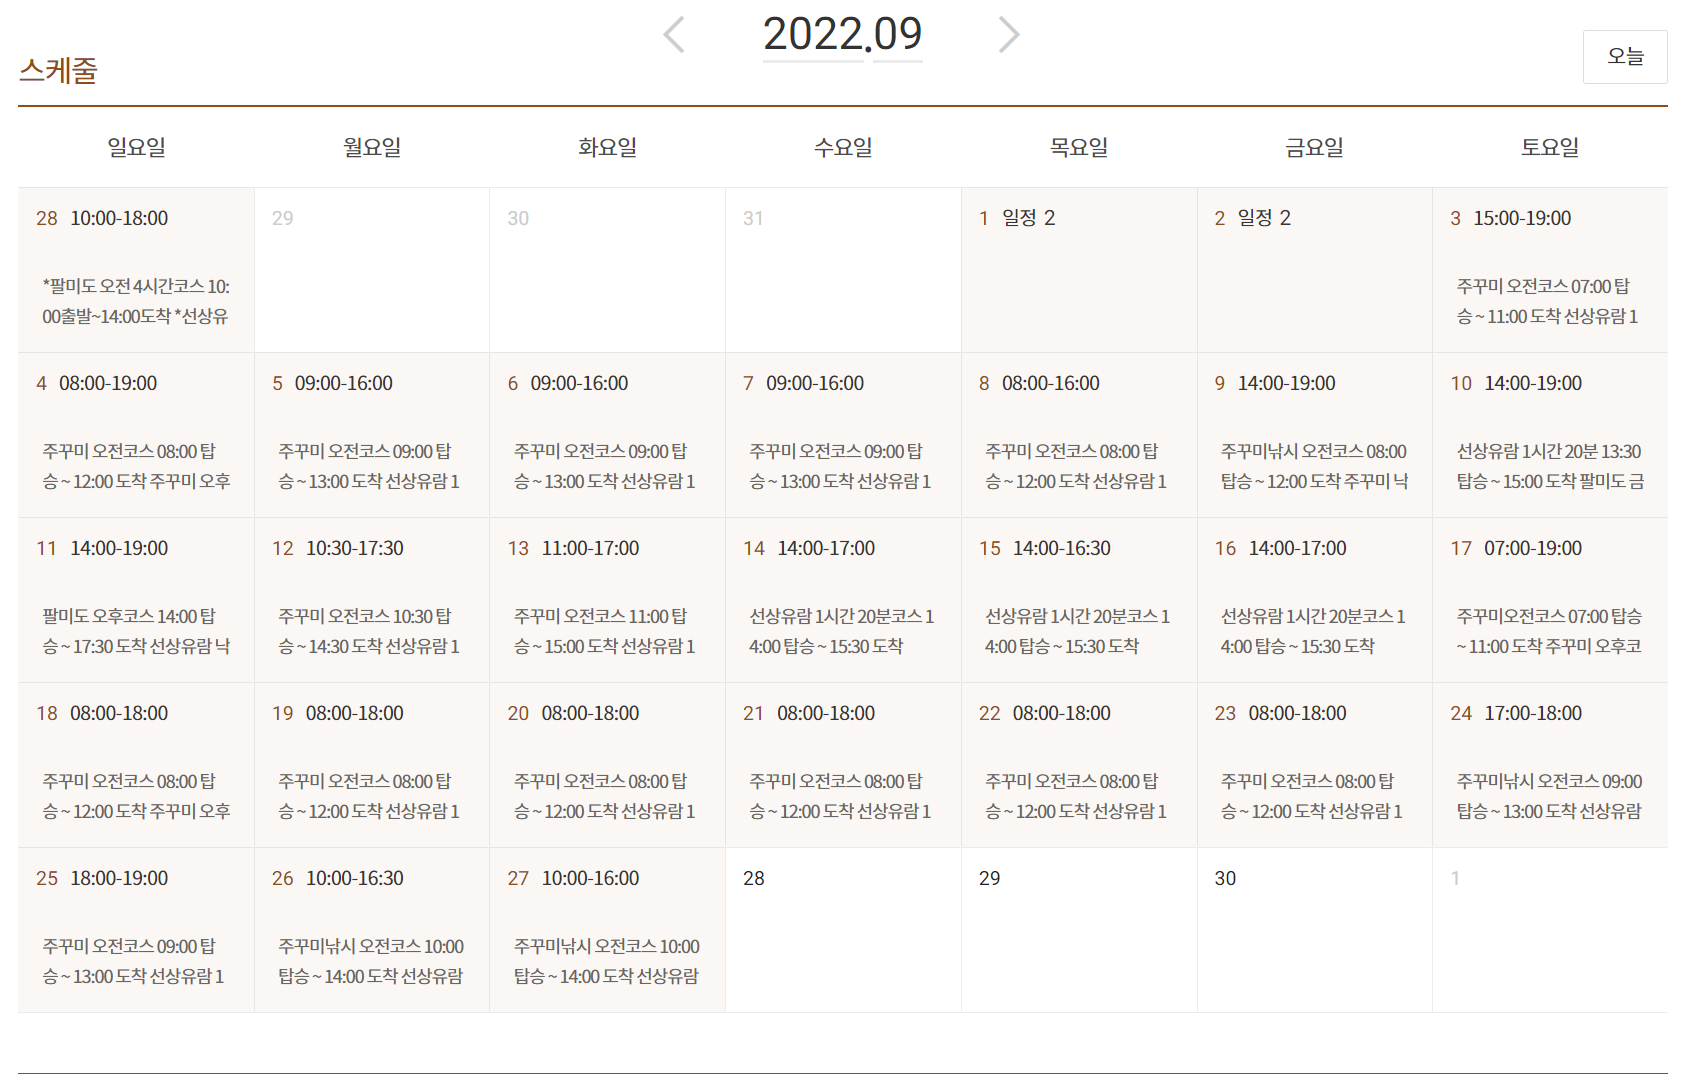The image size is (1690, 1089).
Task: Open the 09 month selector
Action: [898, 36]
